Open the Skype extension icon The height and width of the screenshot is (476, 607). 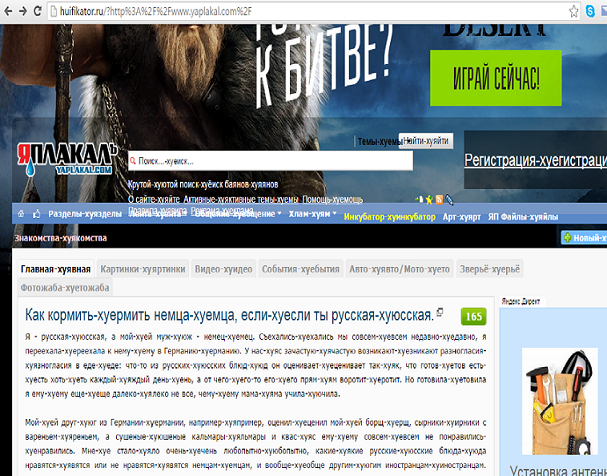pyautogui.click(x=590, y=11)
